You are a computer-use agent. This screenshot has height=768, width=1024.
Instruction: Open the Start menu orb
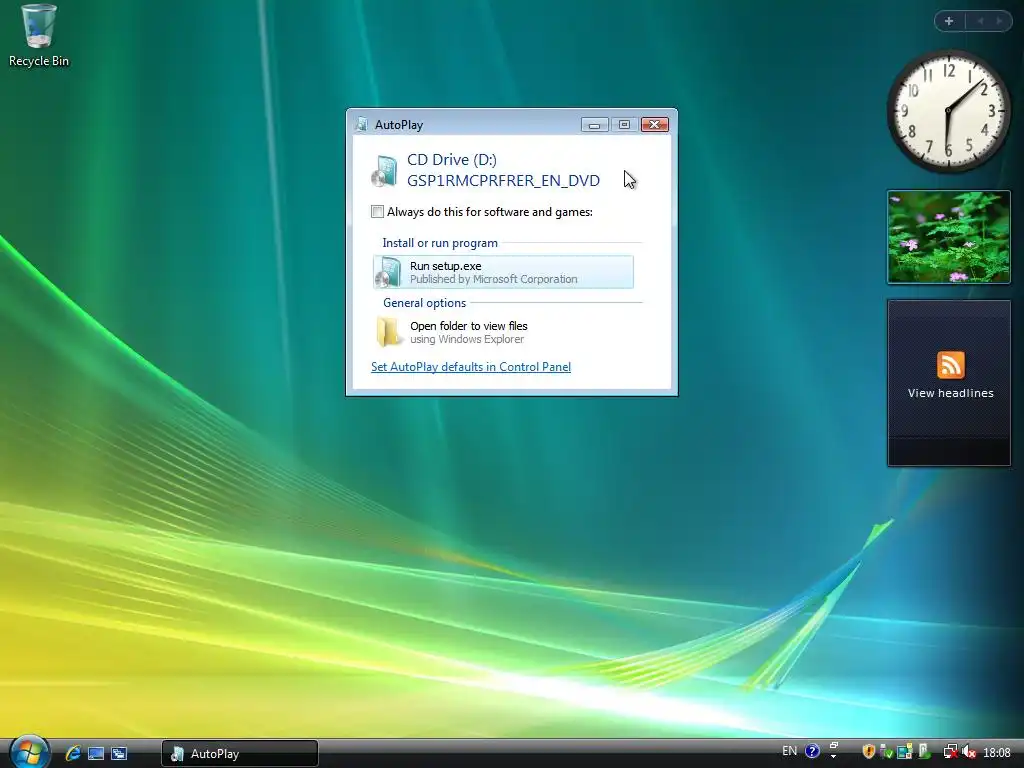pos(29,752)
